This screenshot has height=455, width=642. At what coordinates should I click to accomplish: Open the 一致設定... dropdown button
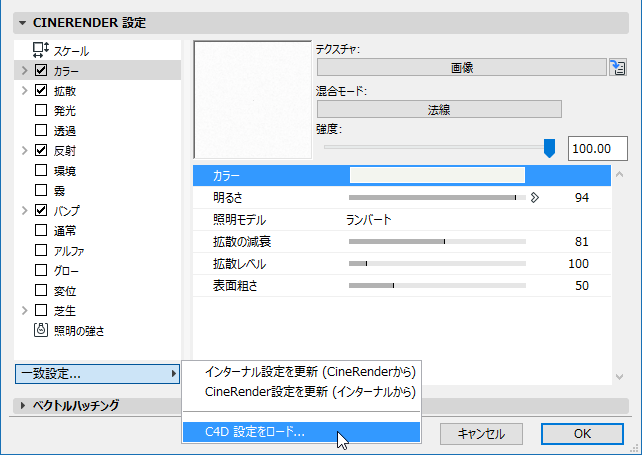pyautogui.click(x=97, y=374)
